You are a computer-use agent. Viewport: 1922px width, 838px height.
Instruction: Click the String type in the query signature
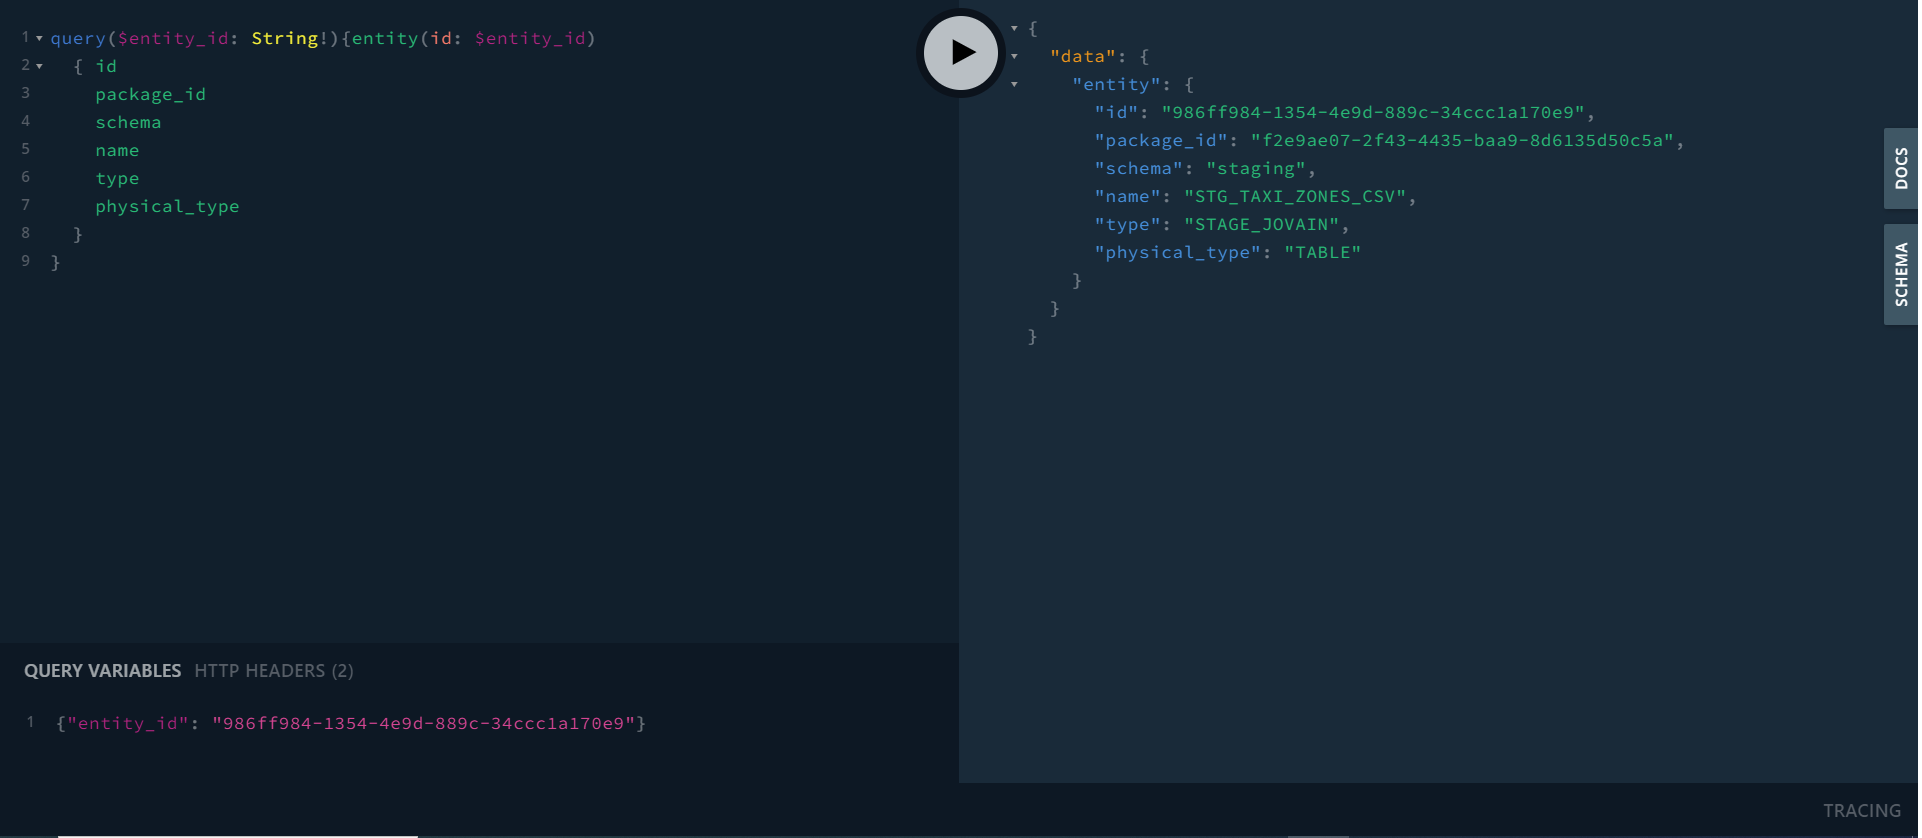[x=284, y=38]
